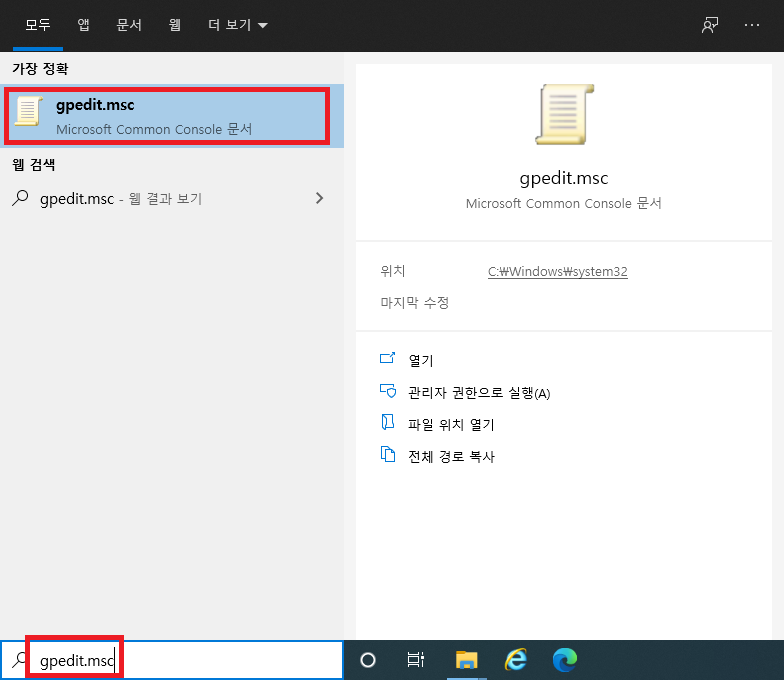Image resolution: width=784 pixels, height=680 pixels.
Task: Select gpedit.msc best match result
Action: click(172, 116)
